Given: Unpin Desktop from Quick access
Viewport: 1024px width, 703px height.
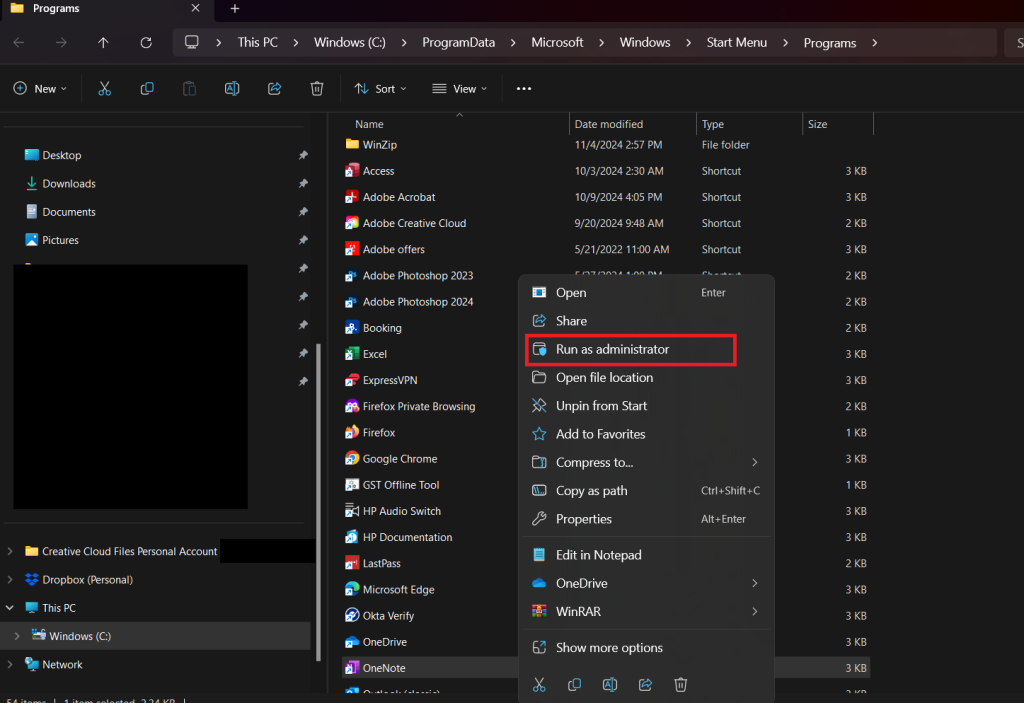Looking at the screenshot, I should tap(303, 155).
